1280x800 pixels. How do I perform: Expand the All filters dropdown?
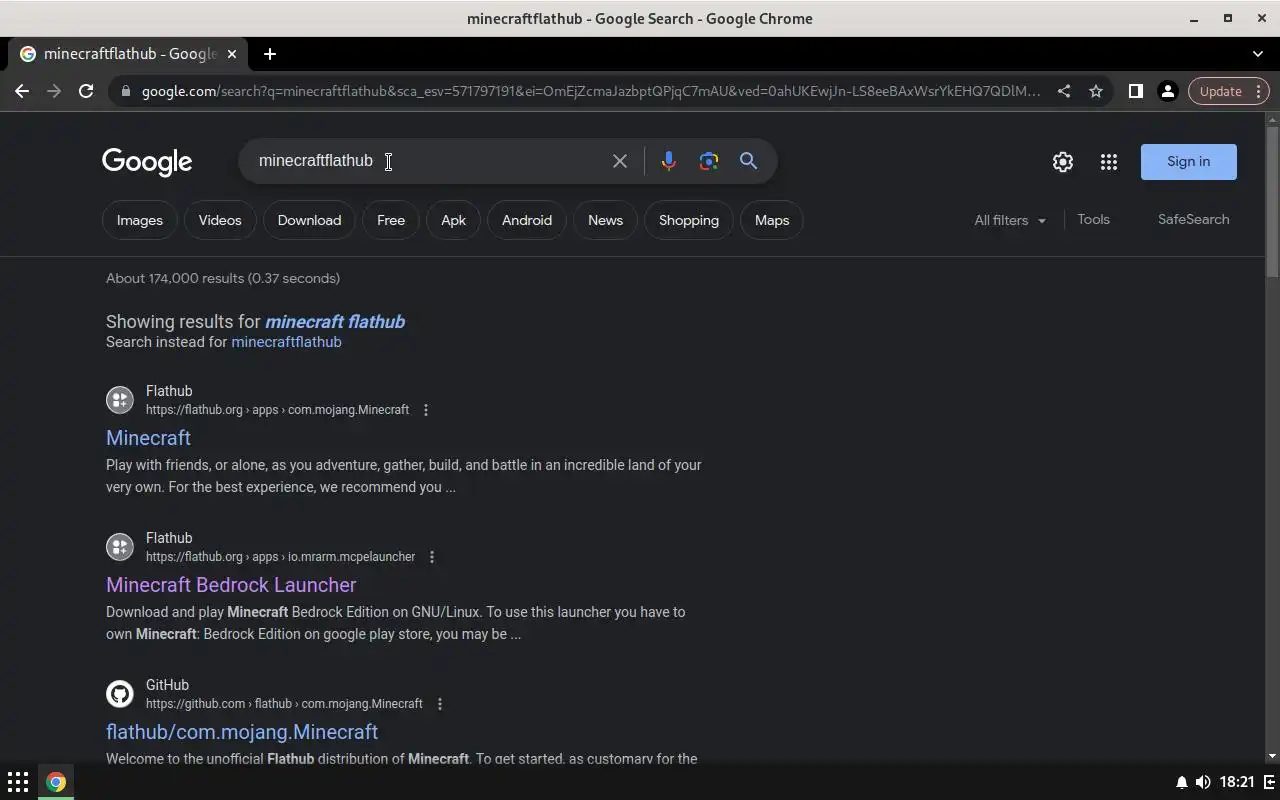(1010, 220)
